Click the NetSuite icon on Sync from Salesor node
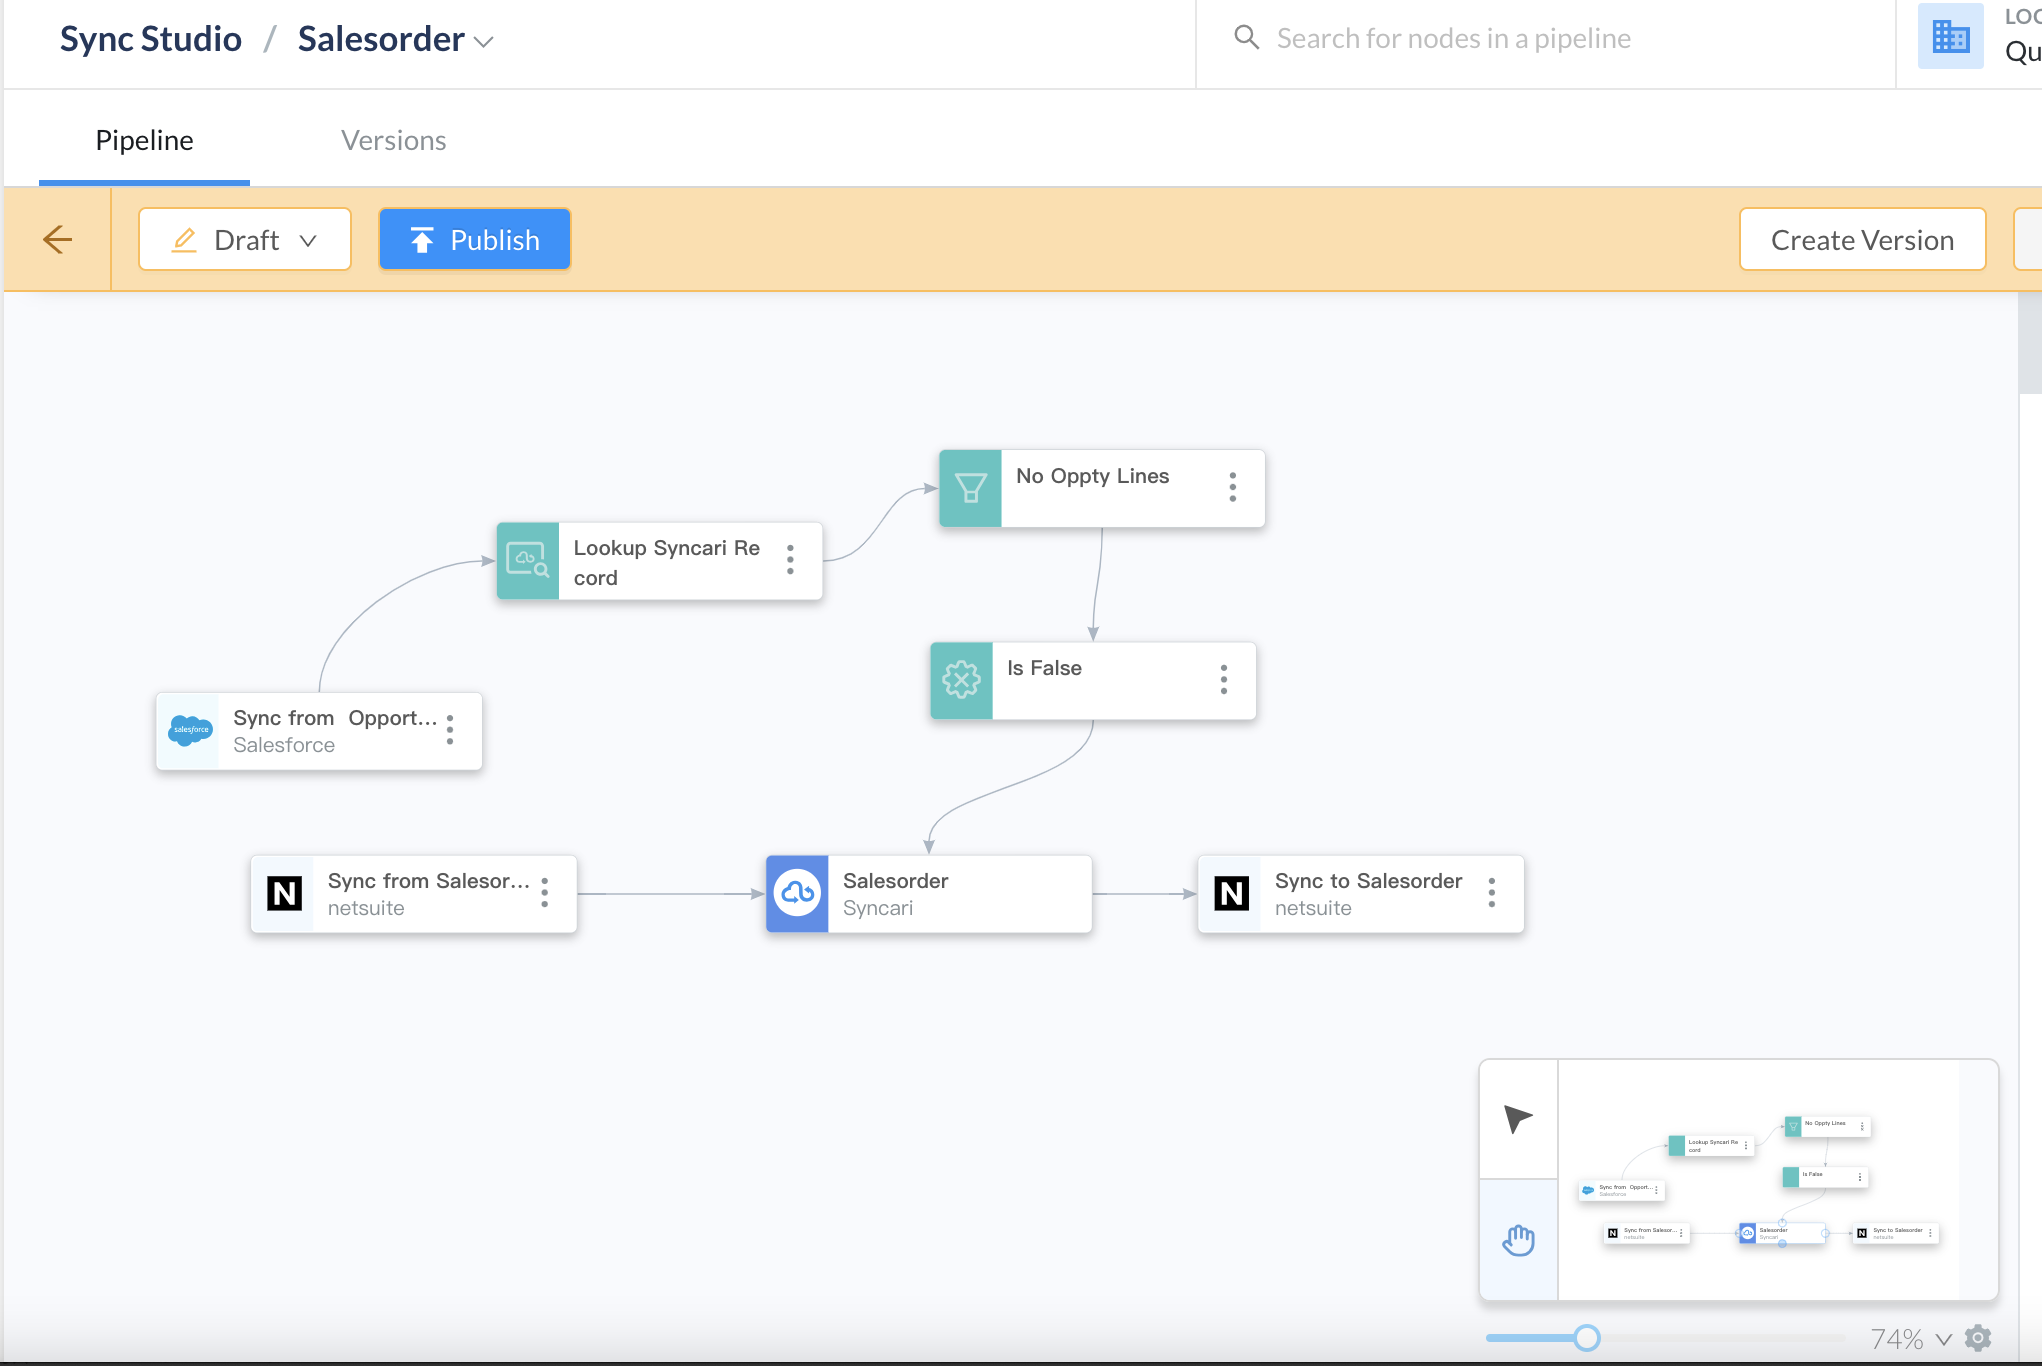The width and height of the screenshot is (2042, 1366). pyautogui.click(x=284, y=893)
